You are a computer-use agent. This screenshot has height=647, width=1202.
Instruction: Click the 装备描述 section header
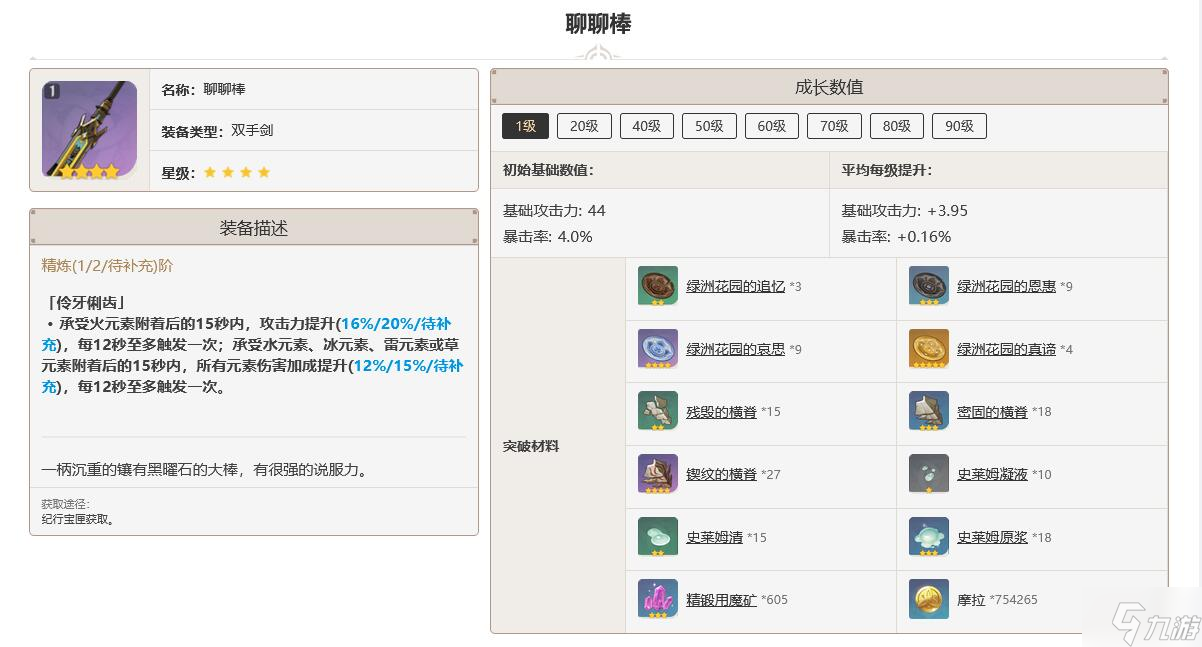254,228
